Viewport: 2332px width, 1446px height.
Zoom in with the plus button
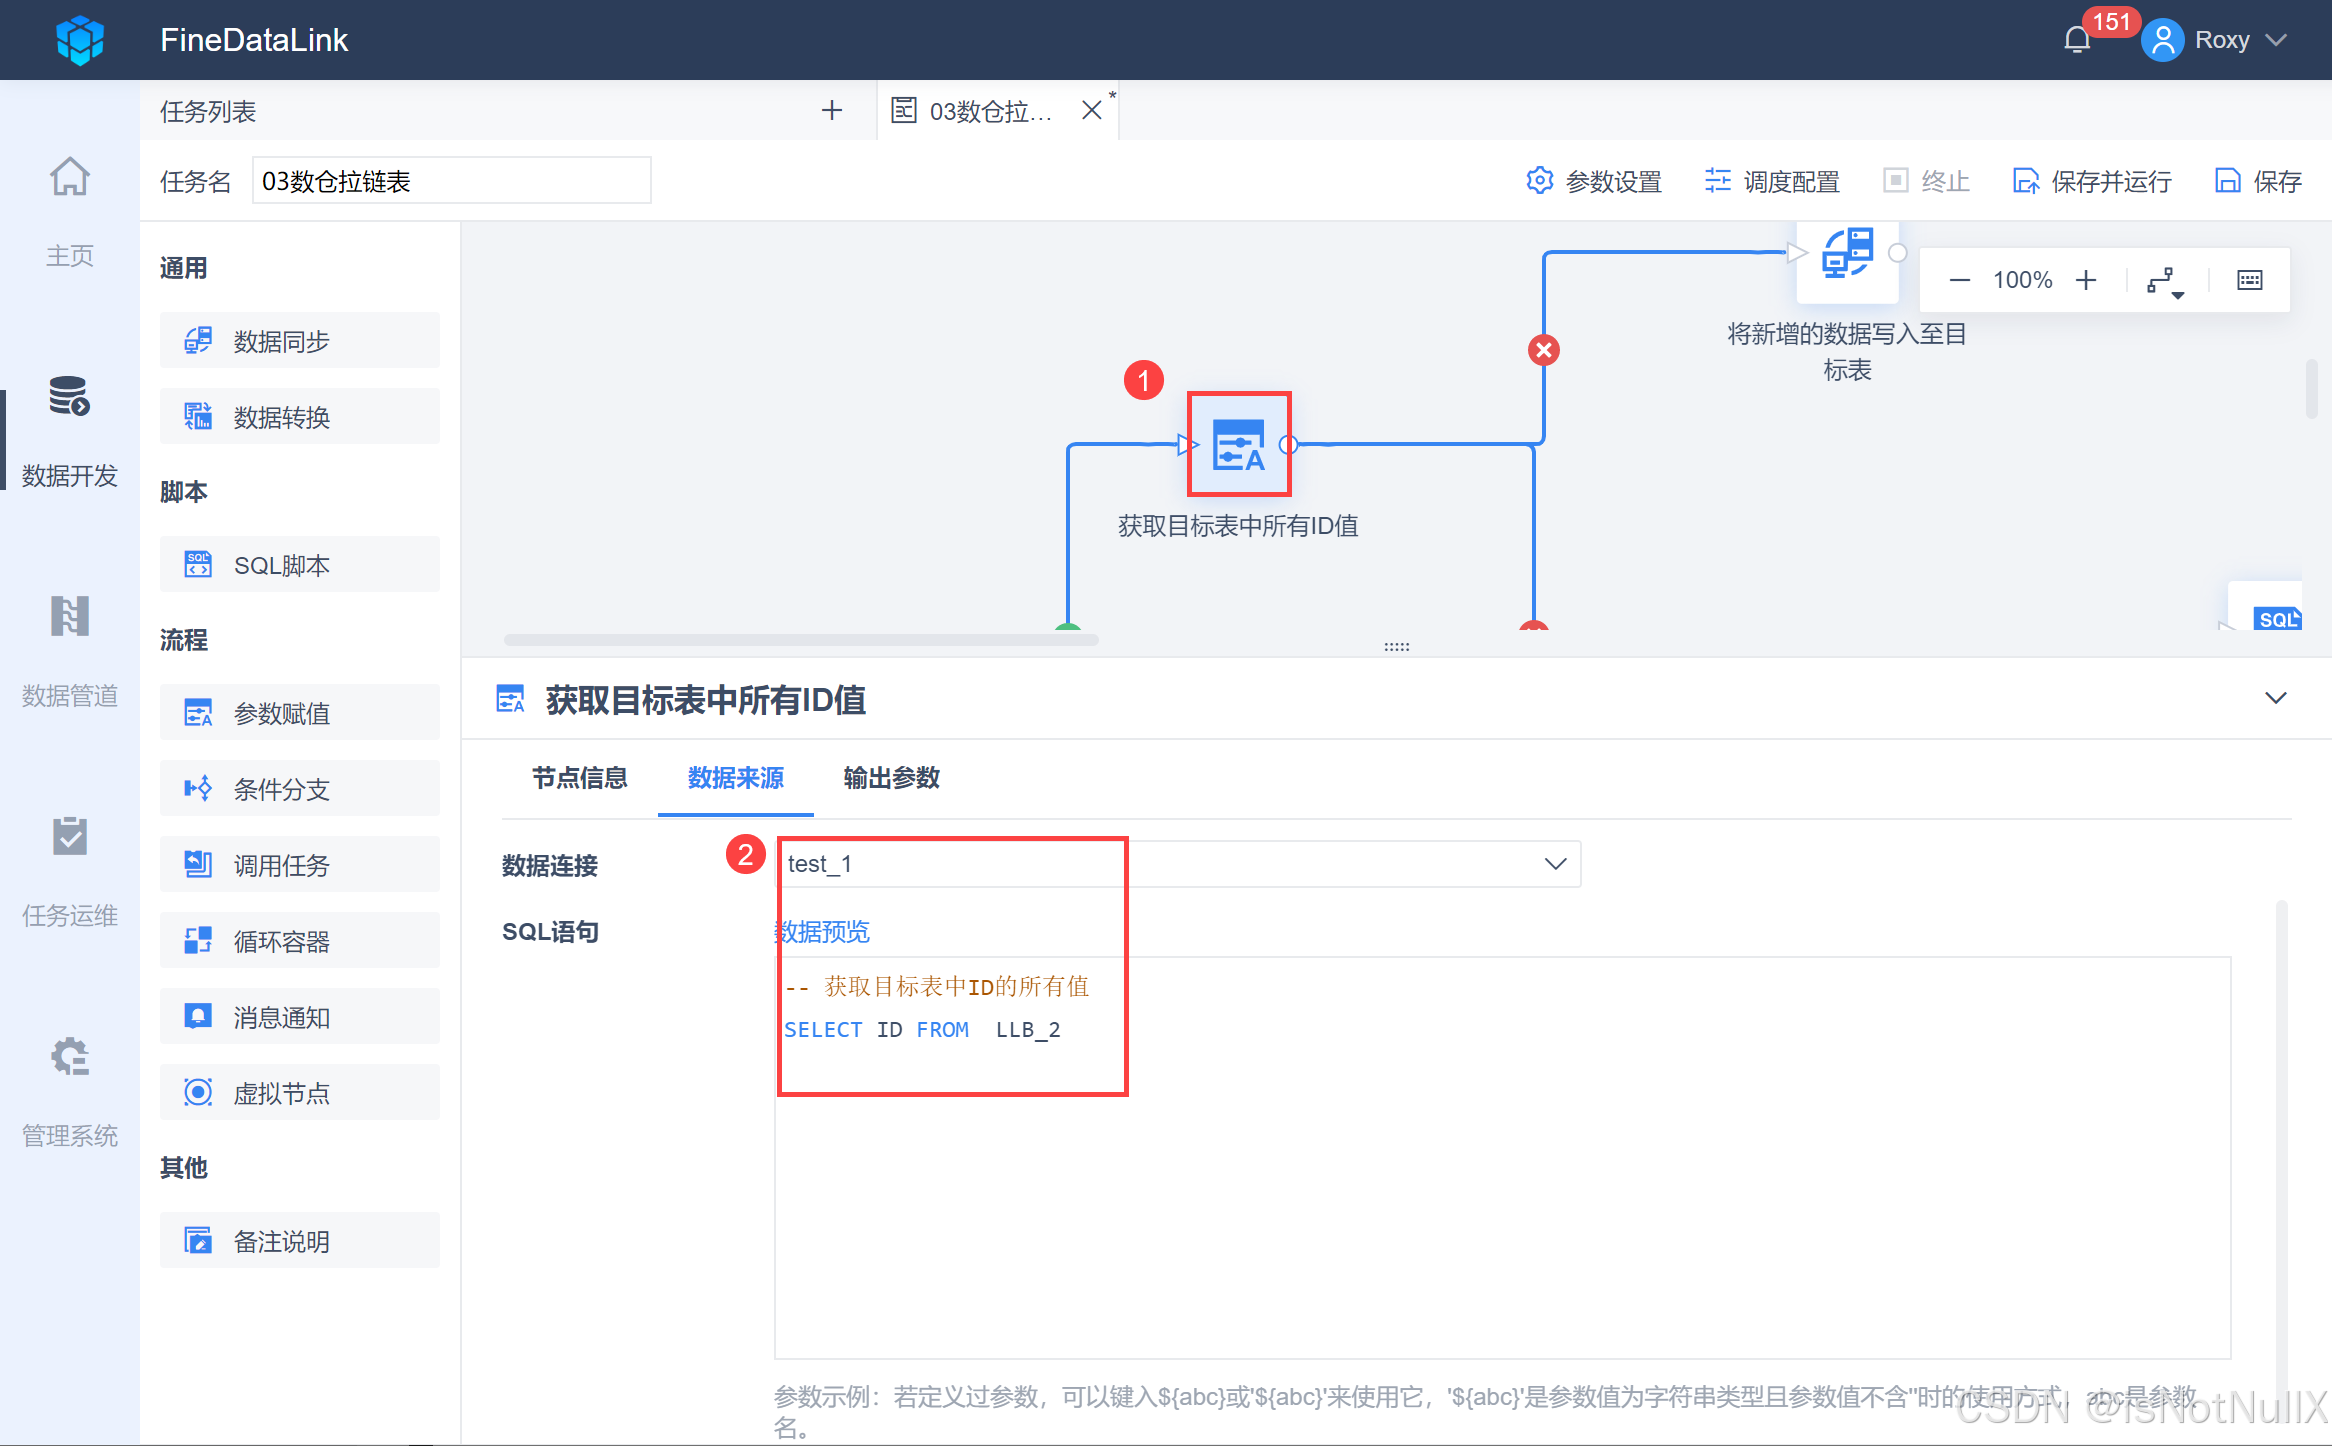(2086, 281)
